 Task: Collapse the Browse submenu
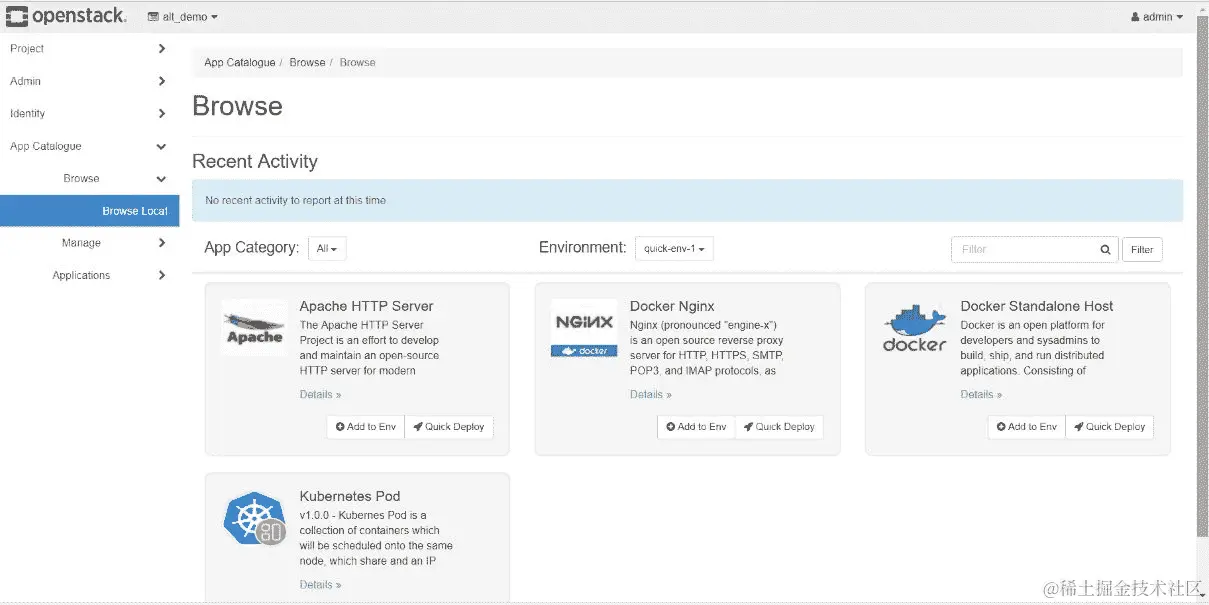[x=90, y=178]
